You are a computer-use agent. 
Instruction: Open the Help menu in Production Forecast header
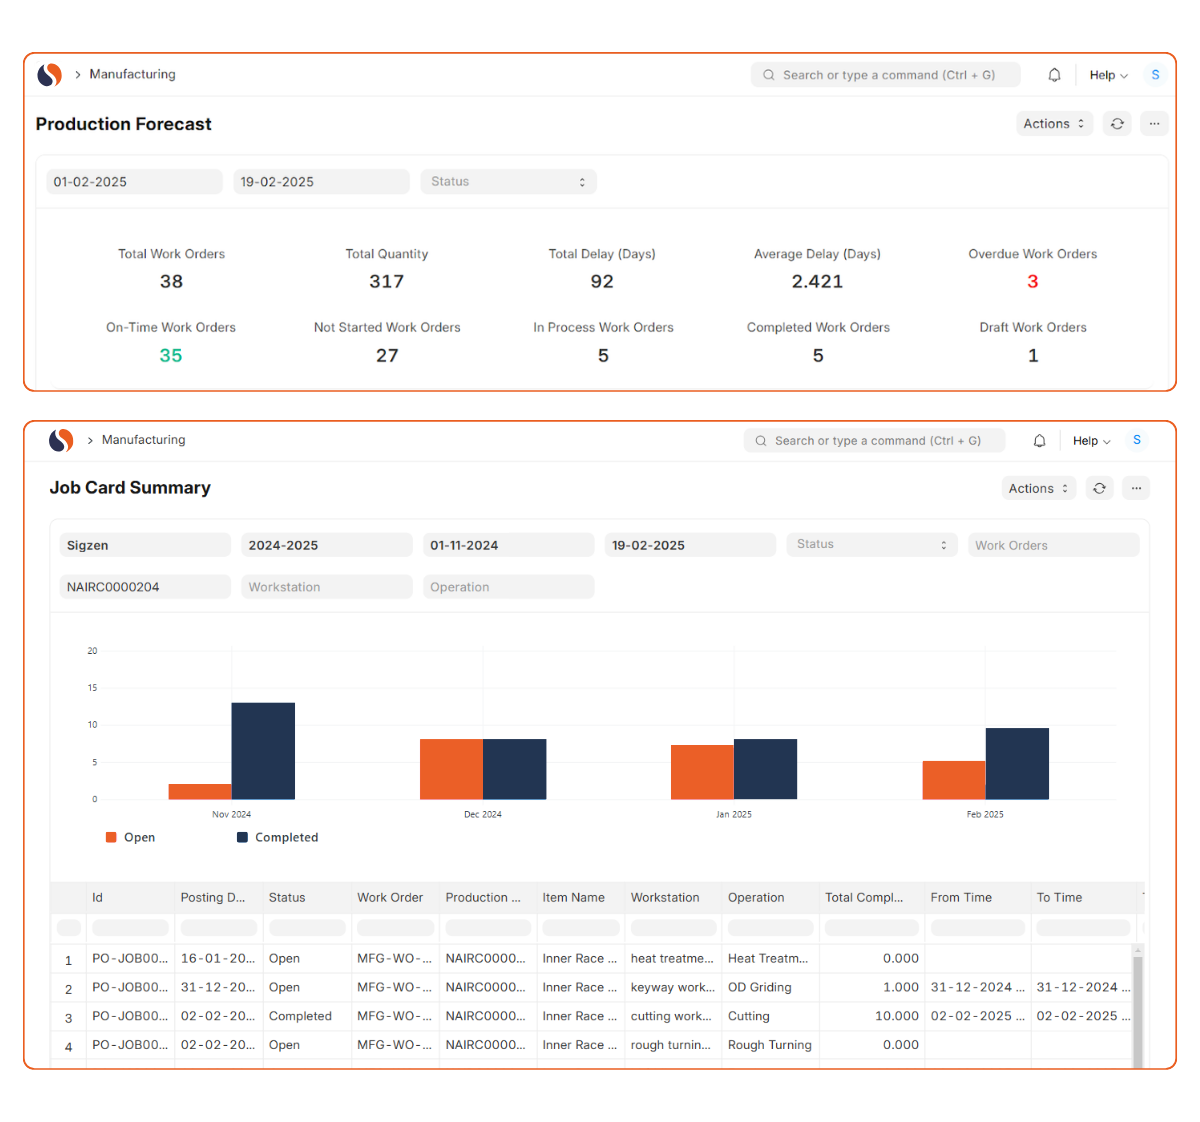click(x=1108, y=75)
